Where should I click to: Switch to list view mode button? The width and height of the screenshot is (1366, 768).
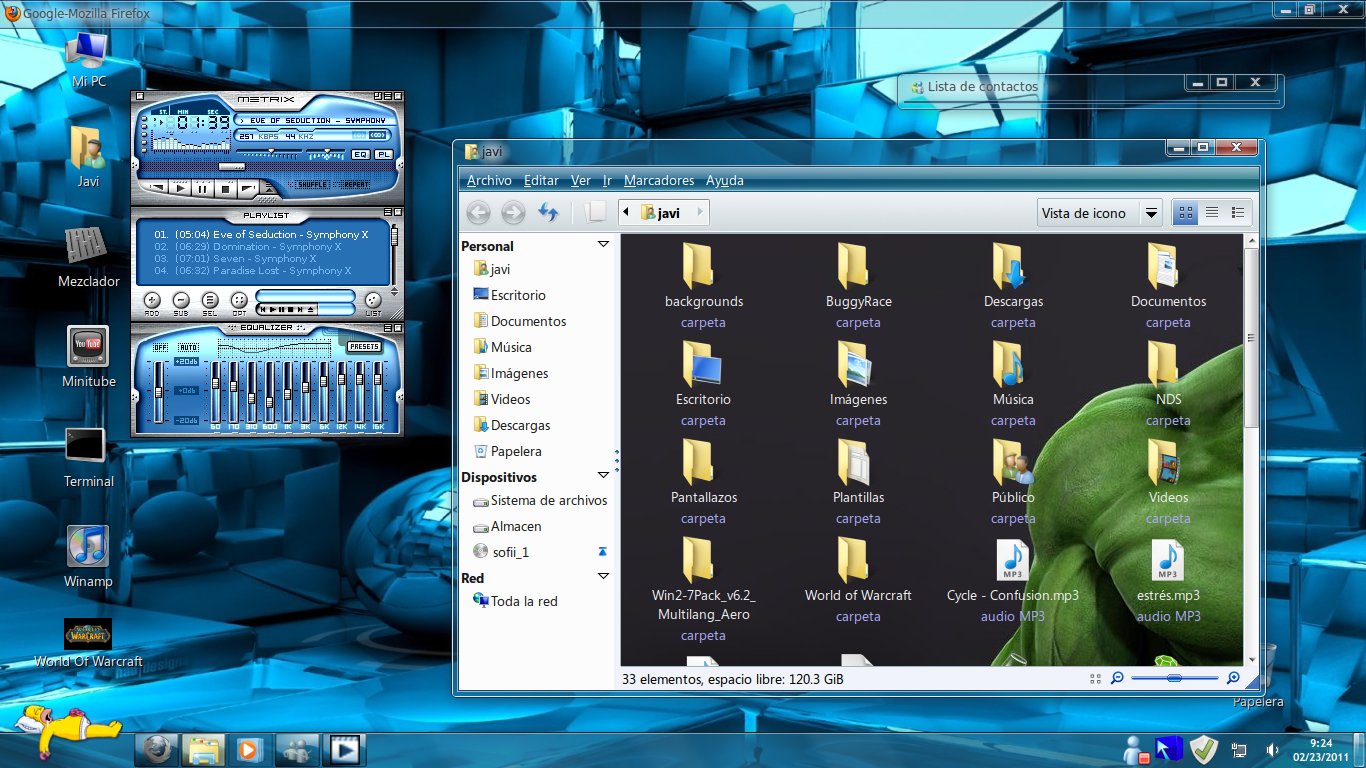(x=1212, y=213)
